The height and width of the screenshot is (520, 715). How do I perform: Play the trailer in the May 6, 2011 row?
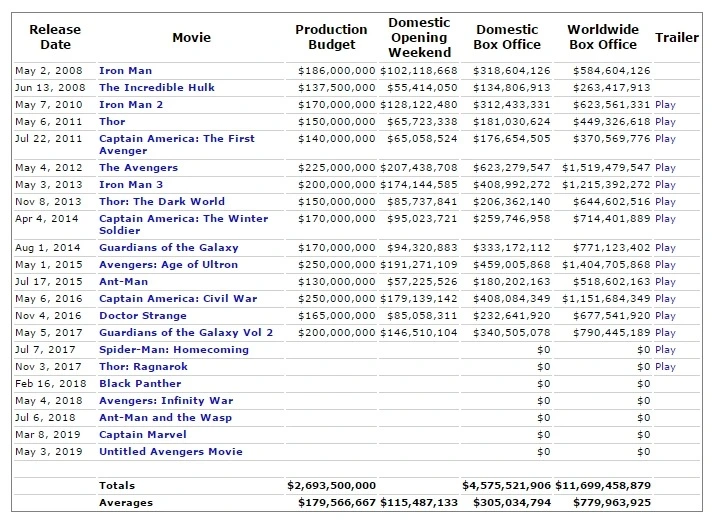tap(665, 122)
